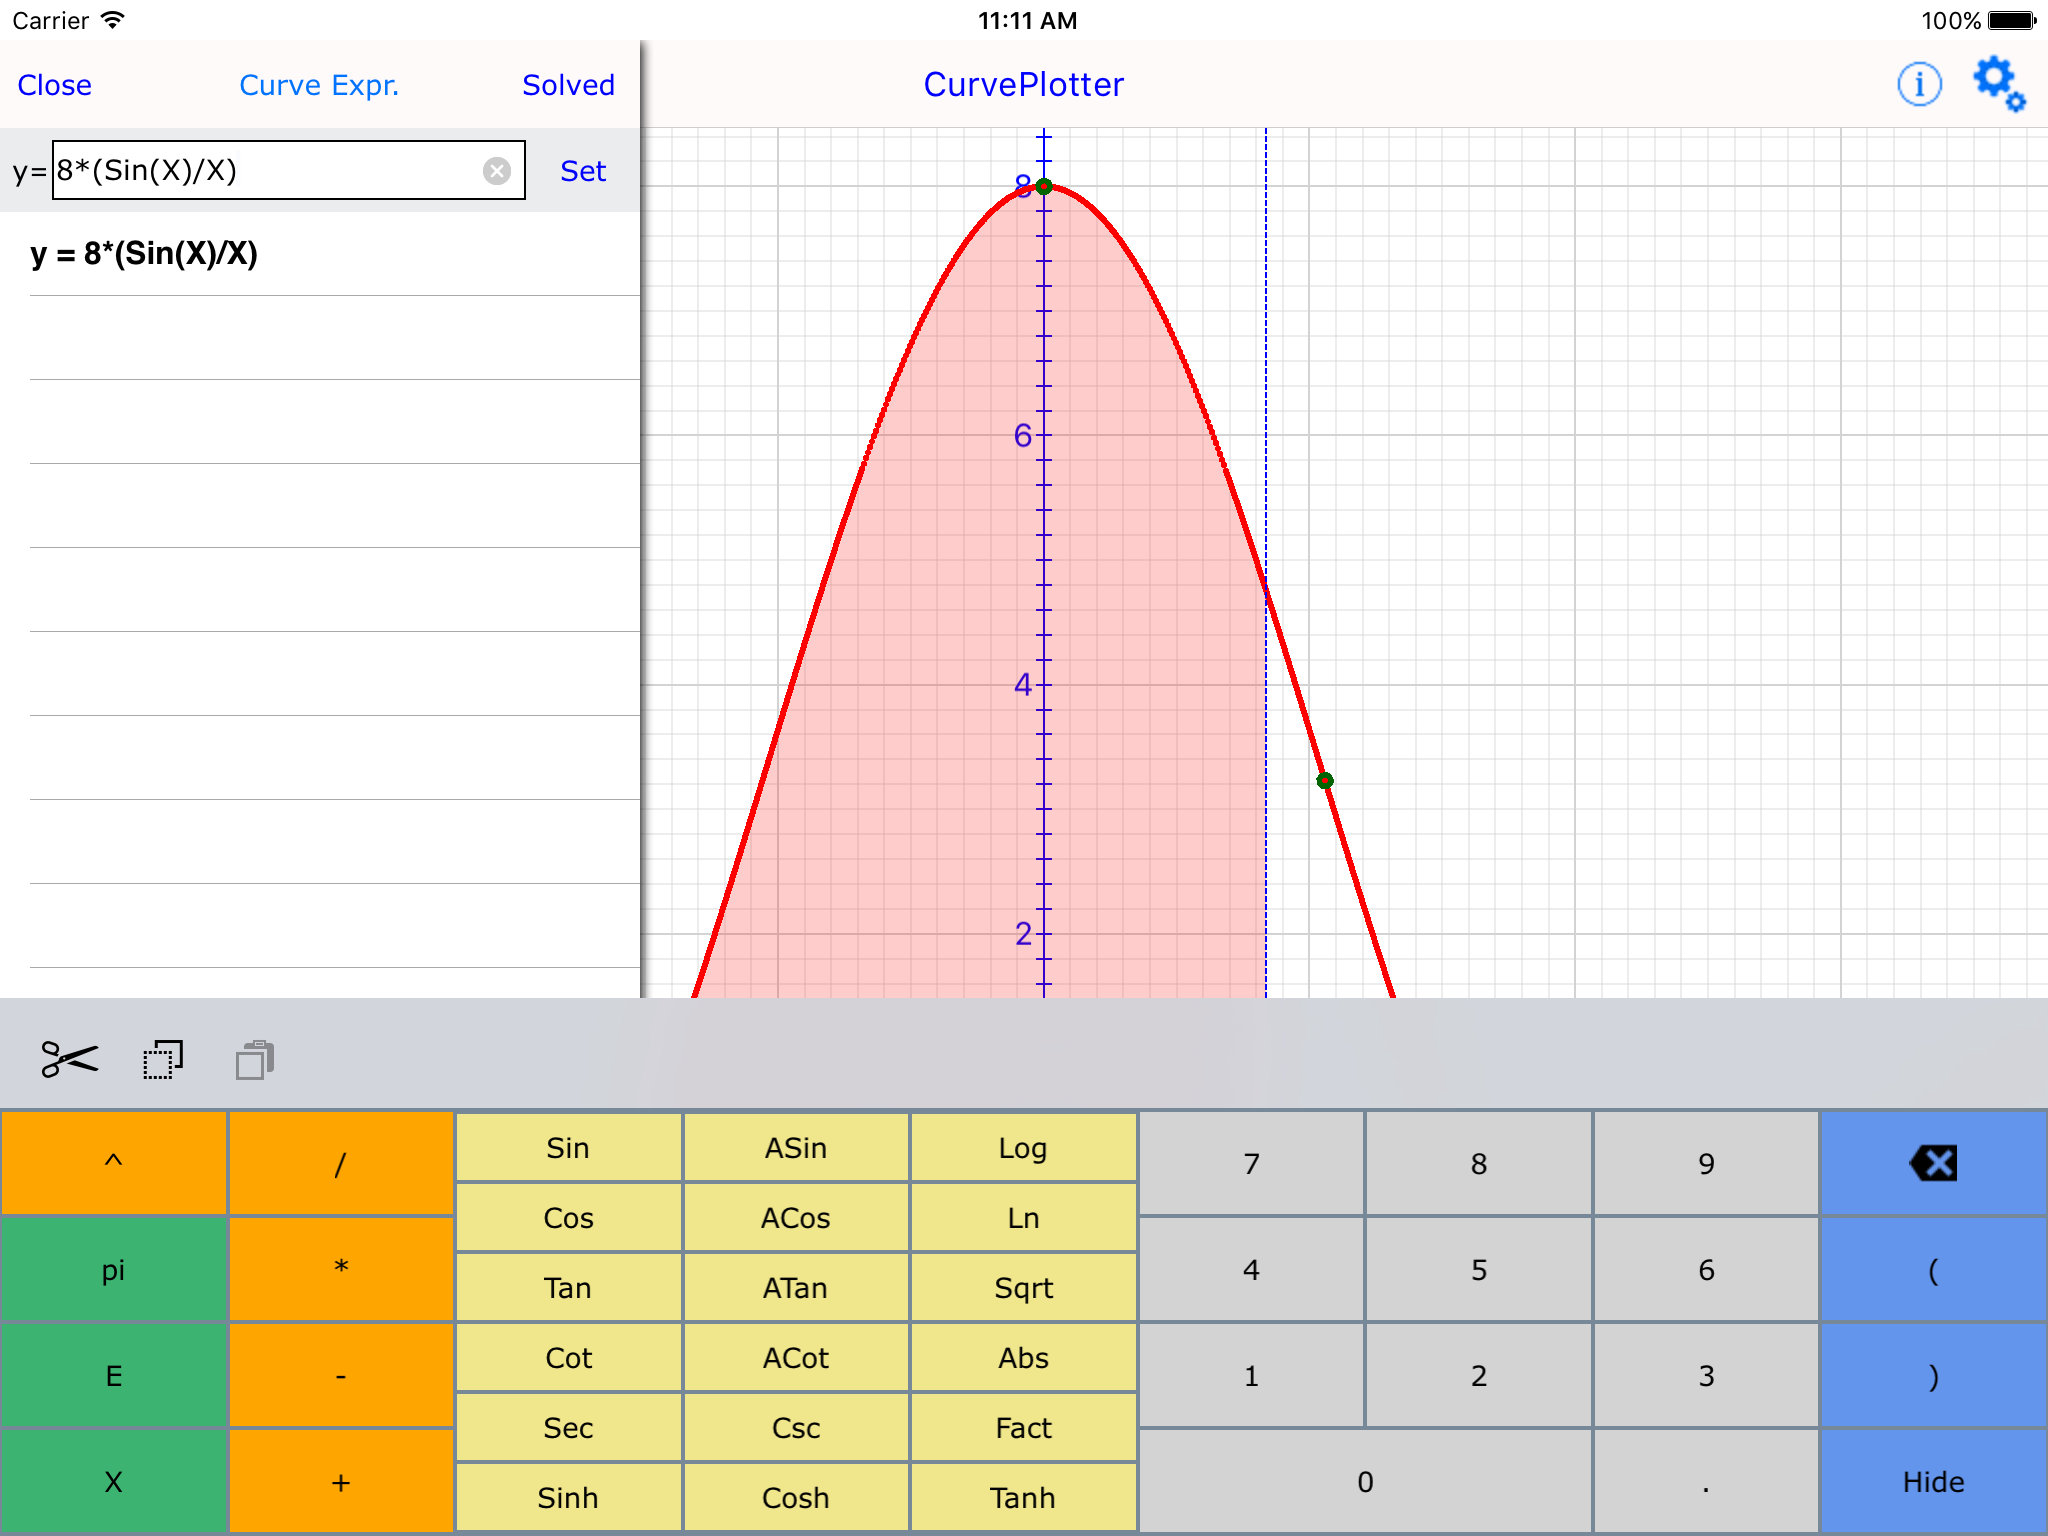Image resolution: width=2048 pixels, height=1536 pixels.
Task: Tap digit 3 key
Action: (1706, 1376)
